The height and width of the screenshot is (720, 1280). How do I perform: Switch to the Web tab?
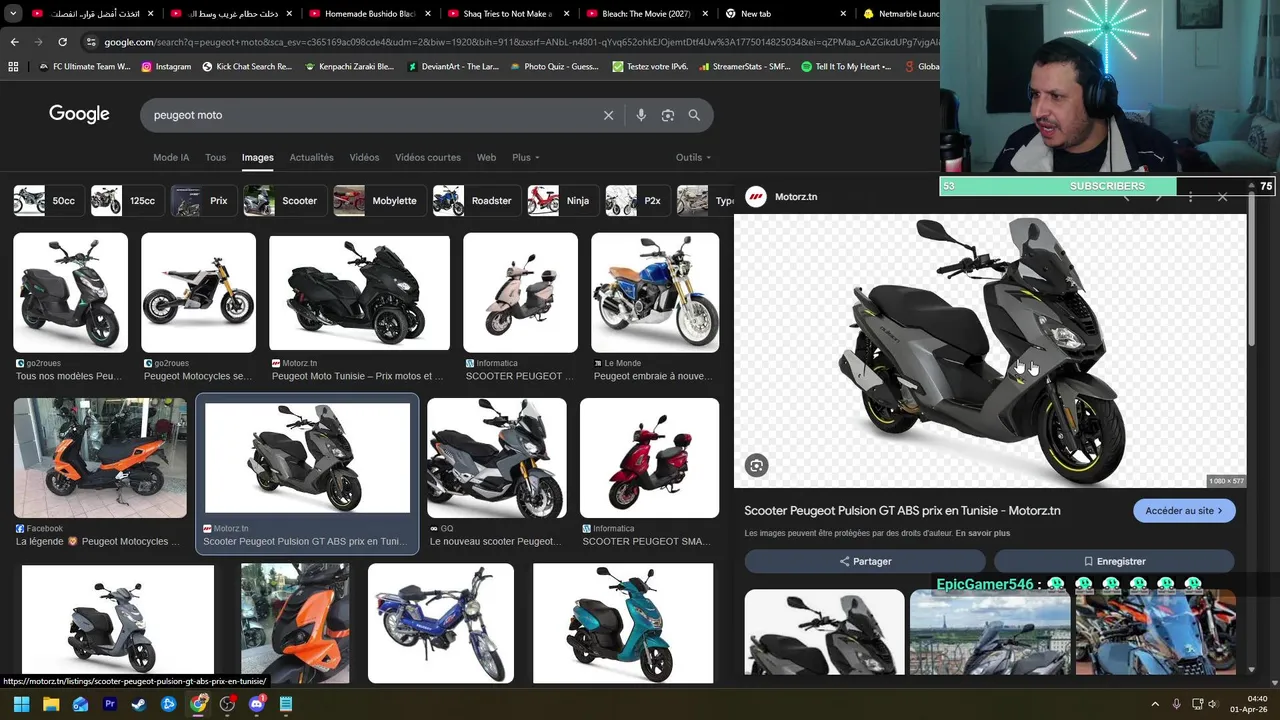tap(486, 158)
